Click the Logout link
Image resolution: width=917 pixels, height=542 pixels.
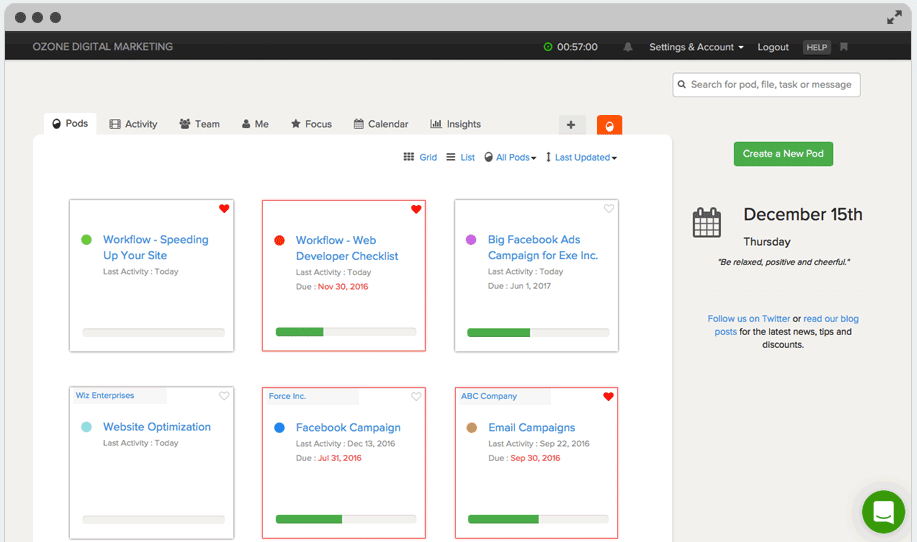click(773, 47)
